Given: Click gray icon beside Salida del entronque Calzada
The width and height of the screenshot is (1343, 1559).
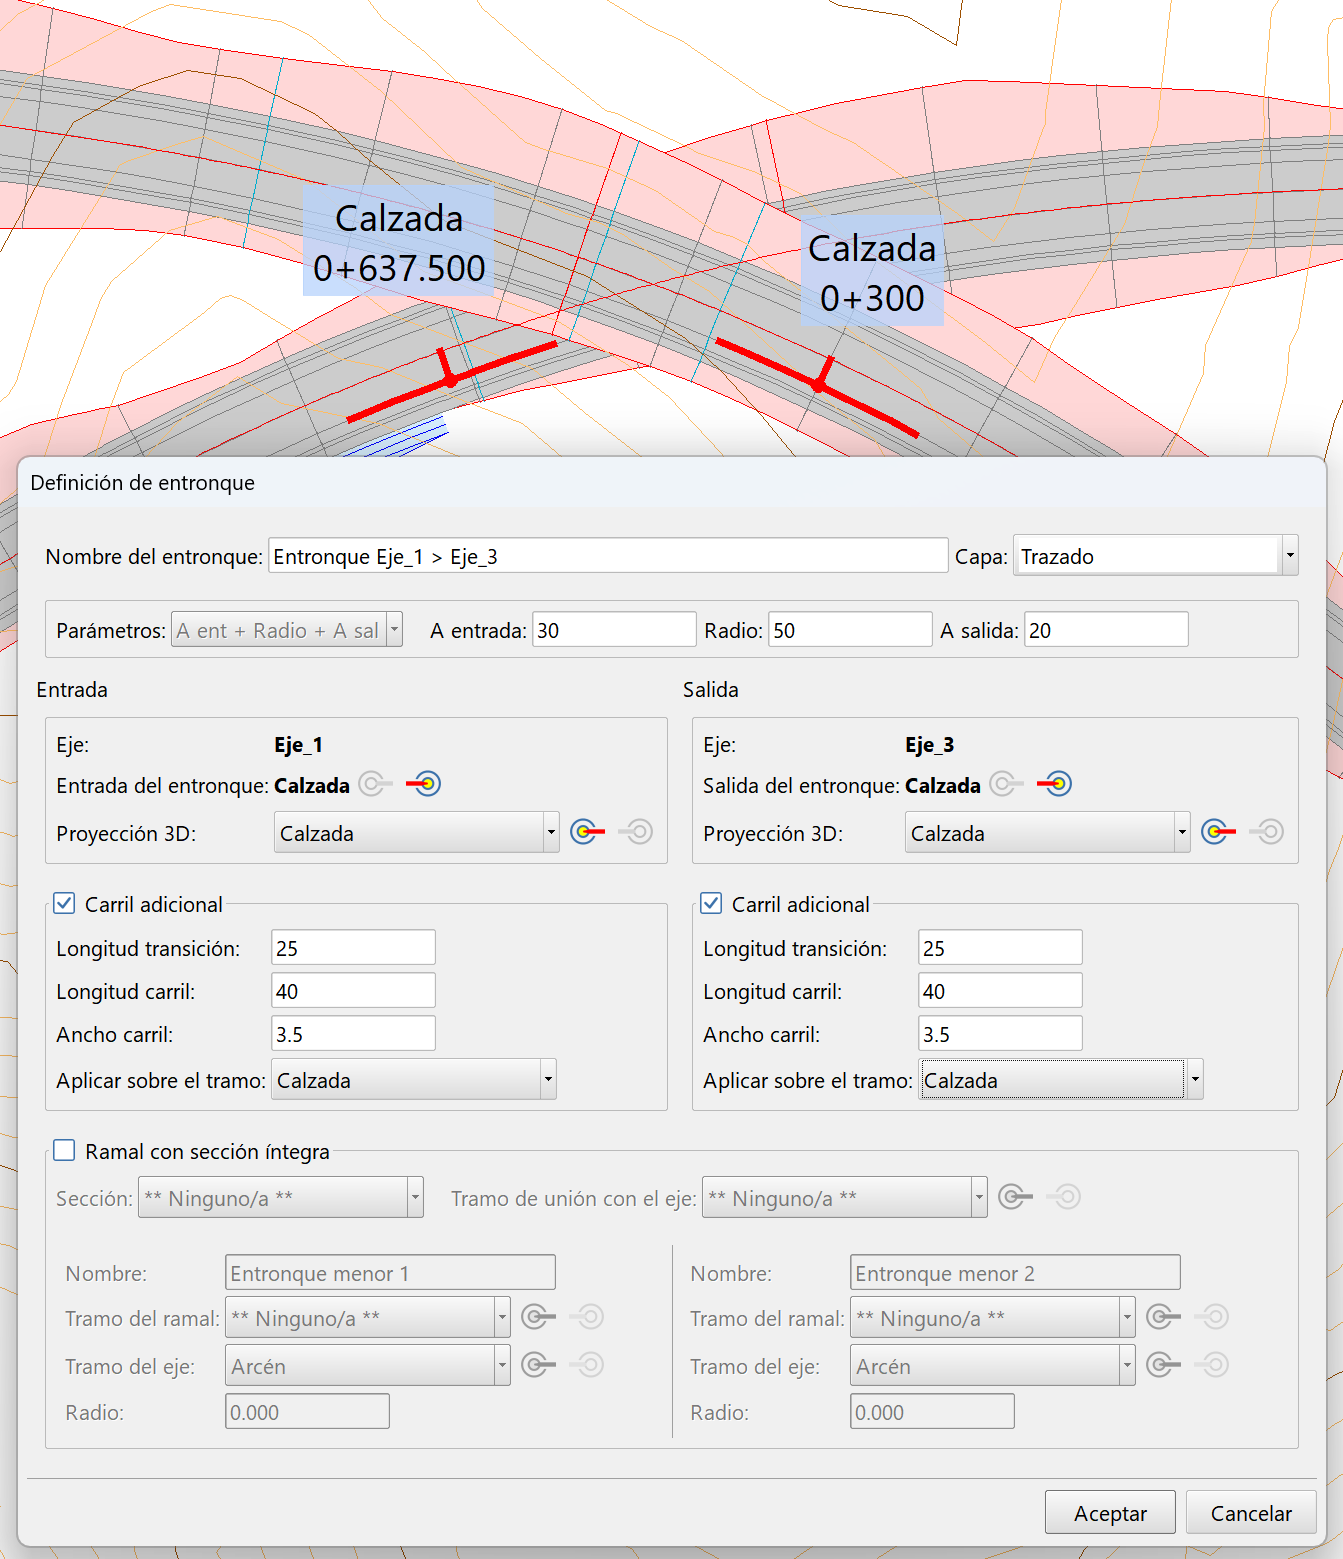Looking at the screenshot, I should [1006, 784].
